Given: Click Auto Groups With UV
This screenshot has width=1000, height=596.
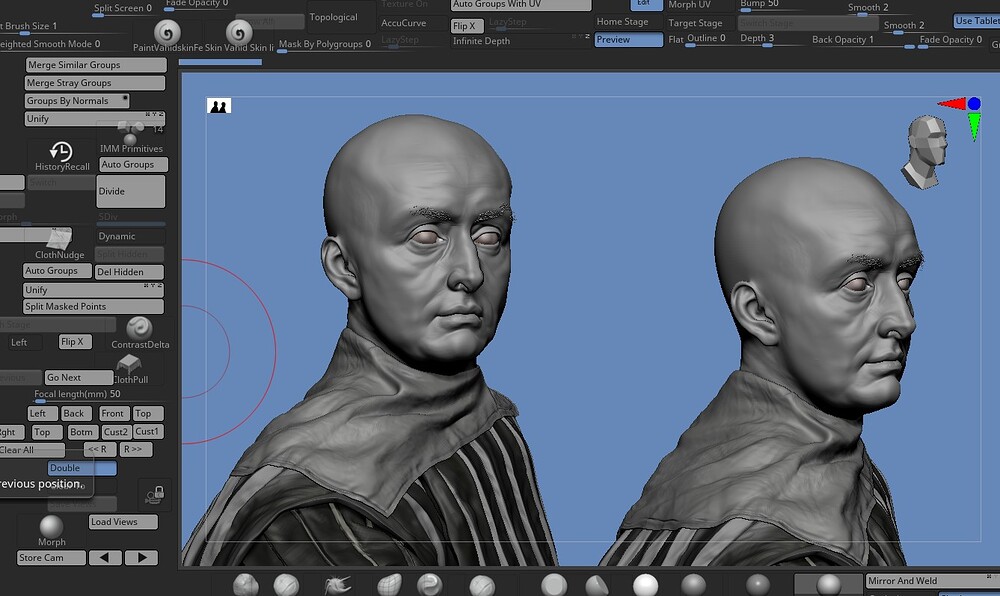Looking at the screenshot, I should [x=521, y=4].
